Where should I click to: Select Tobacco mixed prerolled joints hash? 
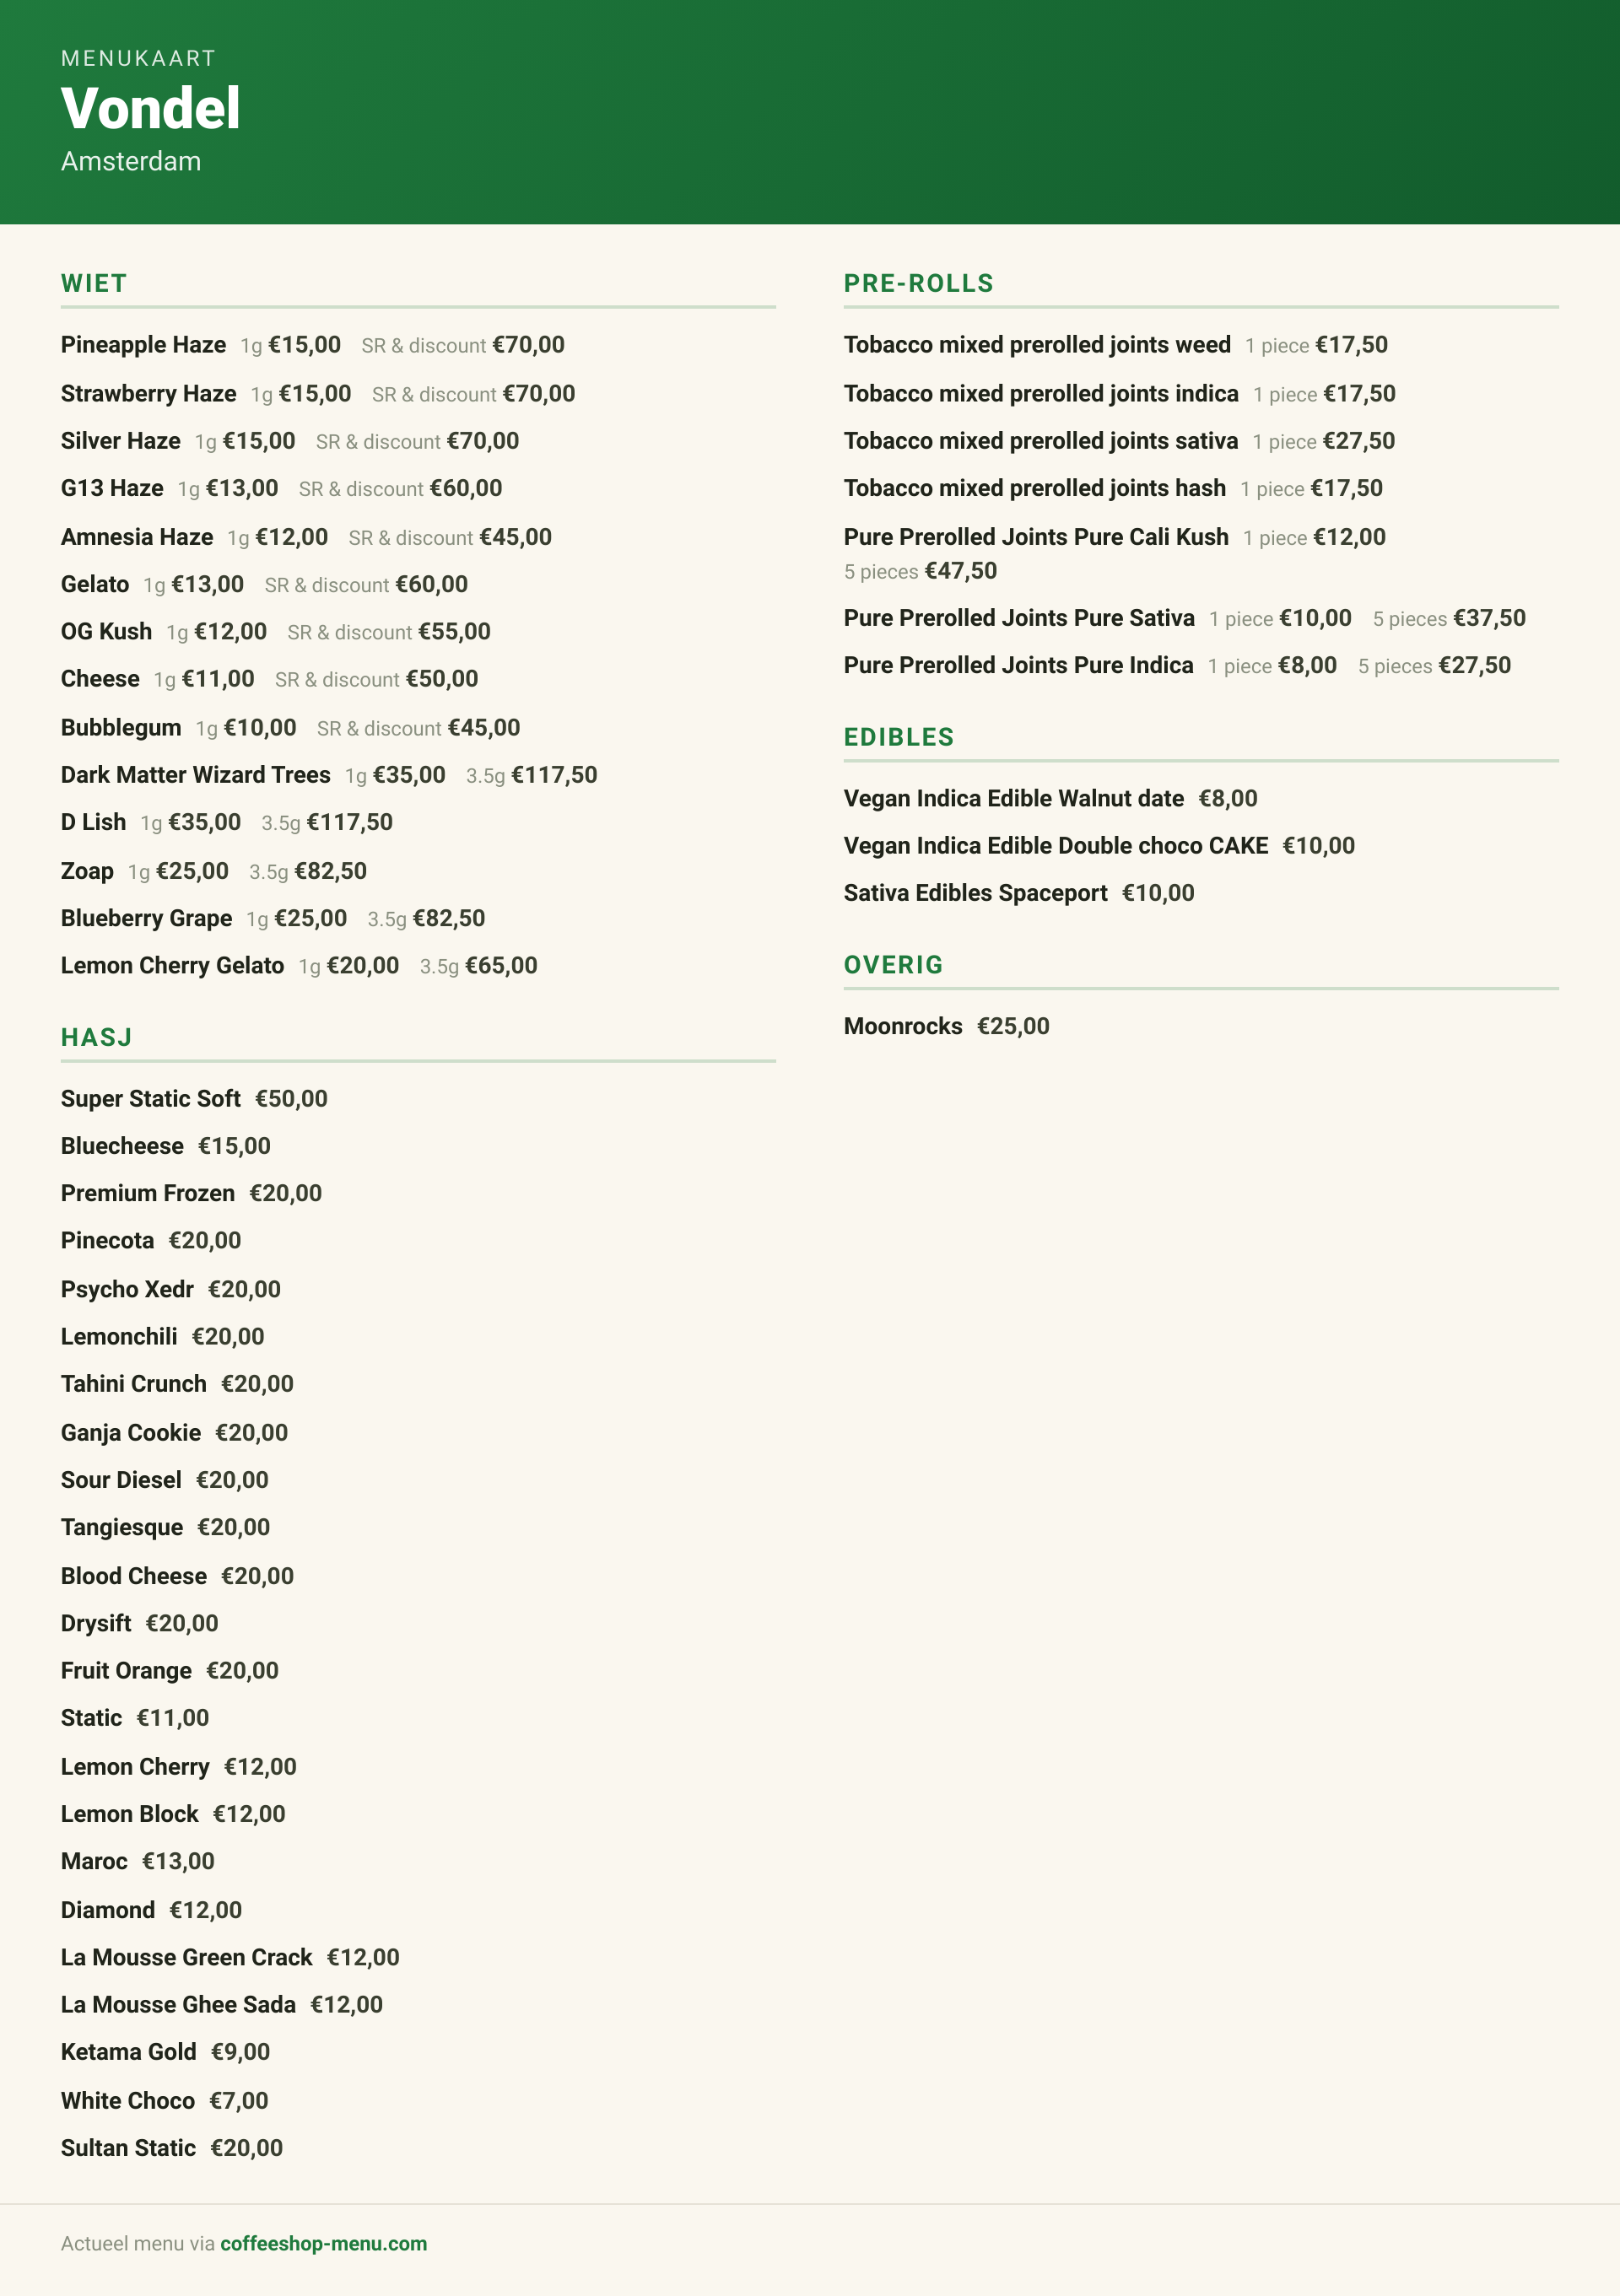tap(1035, 488)
